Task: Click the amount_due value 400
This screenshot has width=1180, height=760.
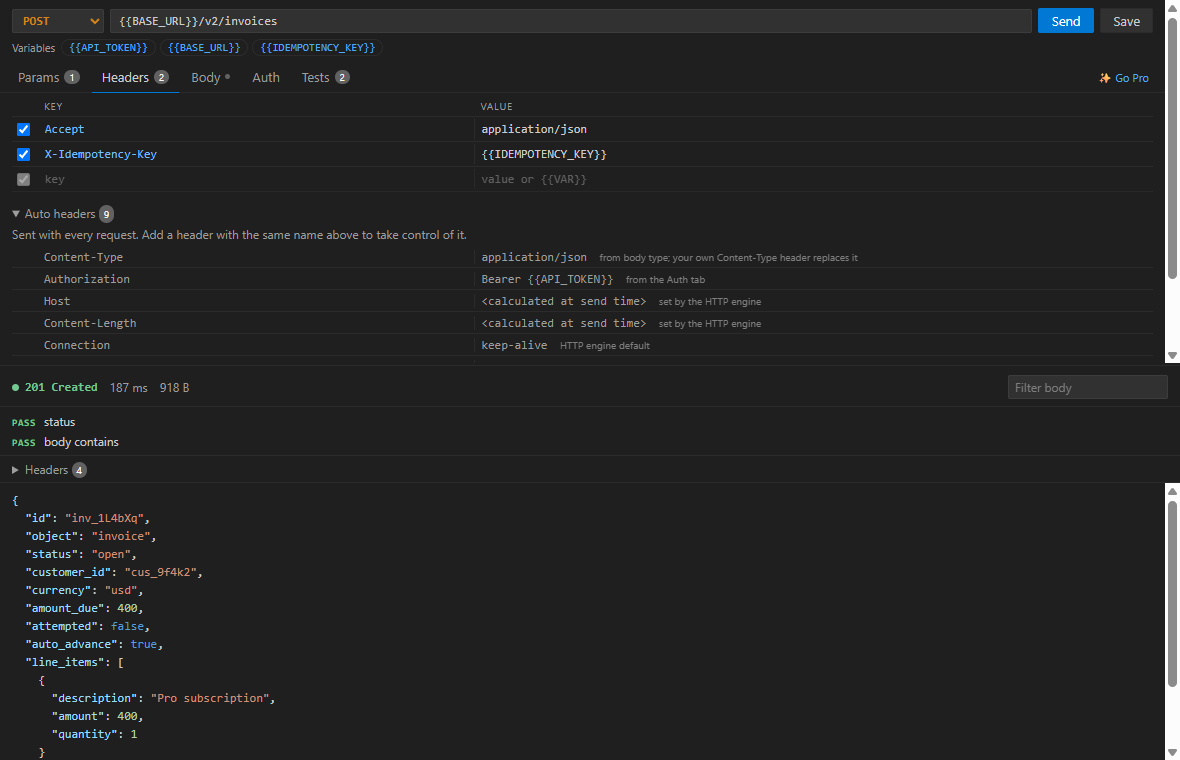Action: pyautogui.click(x=127, y=608)
